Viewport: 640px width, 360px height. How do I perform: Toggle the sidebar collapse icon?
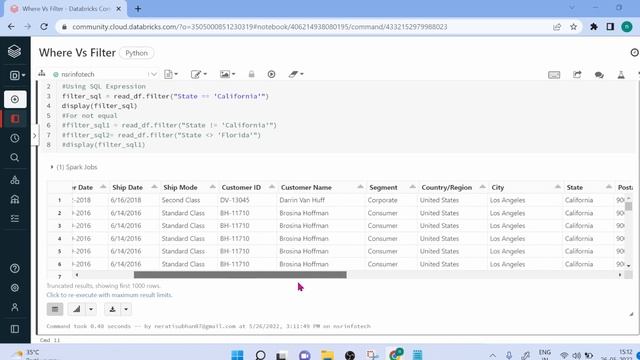coord(15,329)
